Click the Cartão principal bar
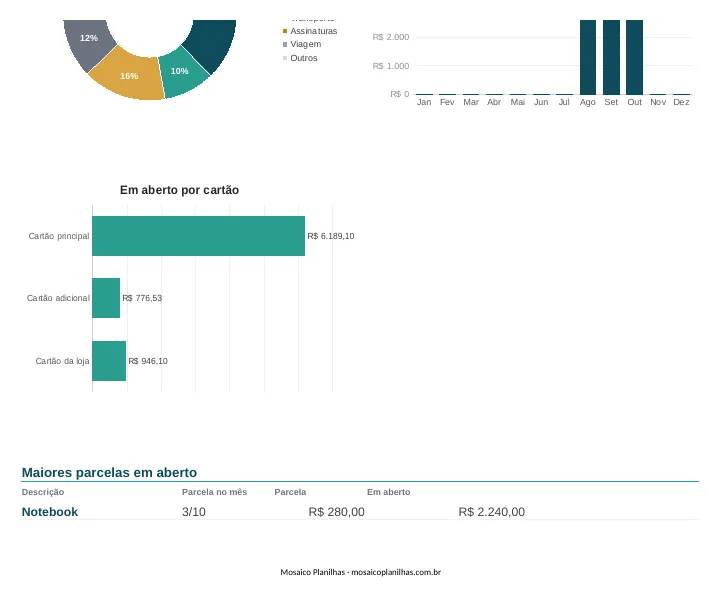Screen dimensions: 719x597 click(x=199, y=236)
